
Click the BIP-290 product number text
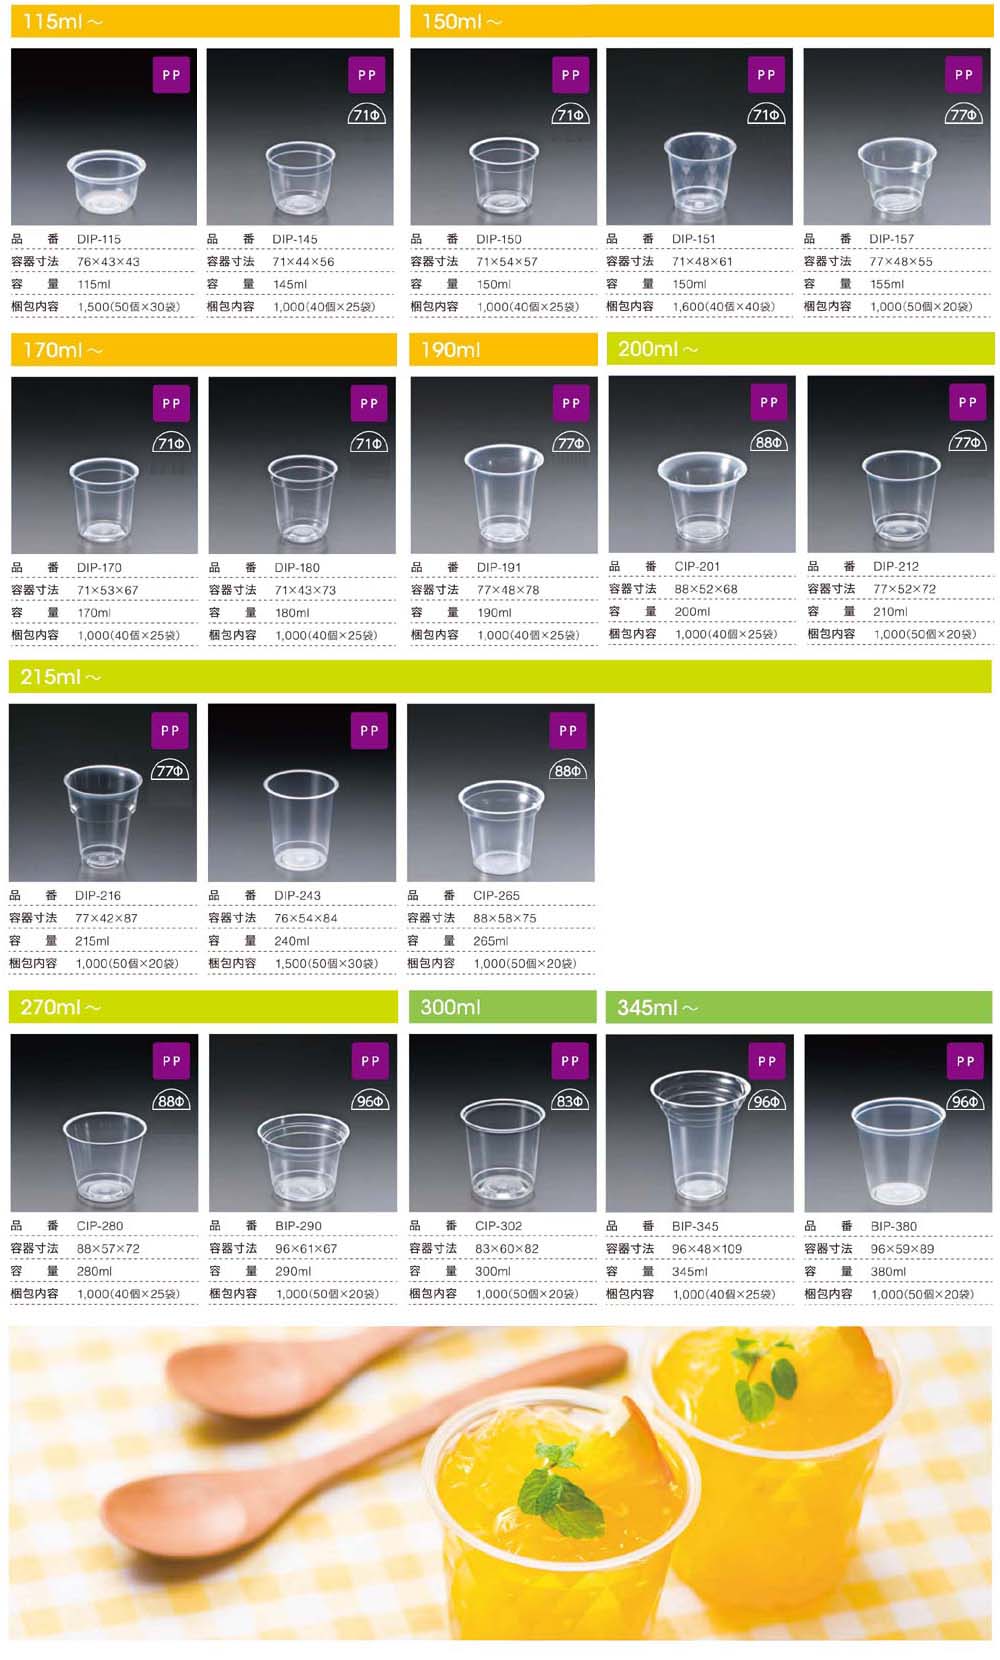(299, 1225)
